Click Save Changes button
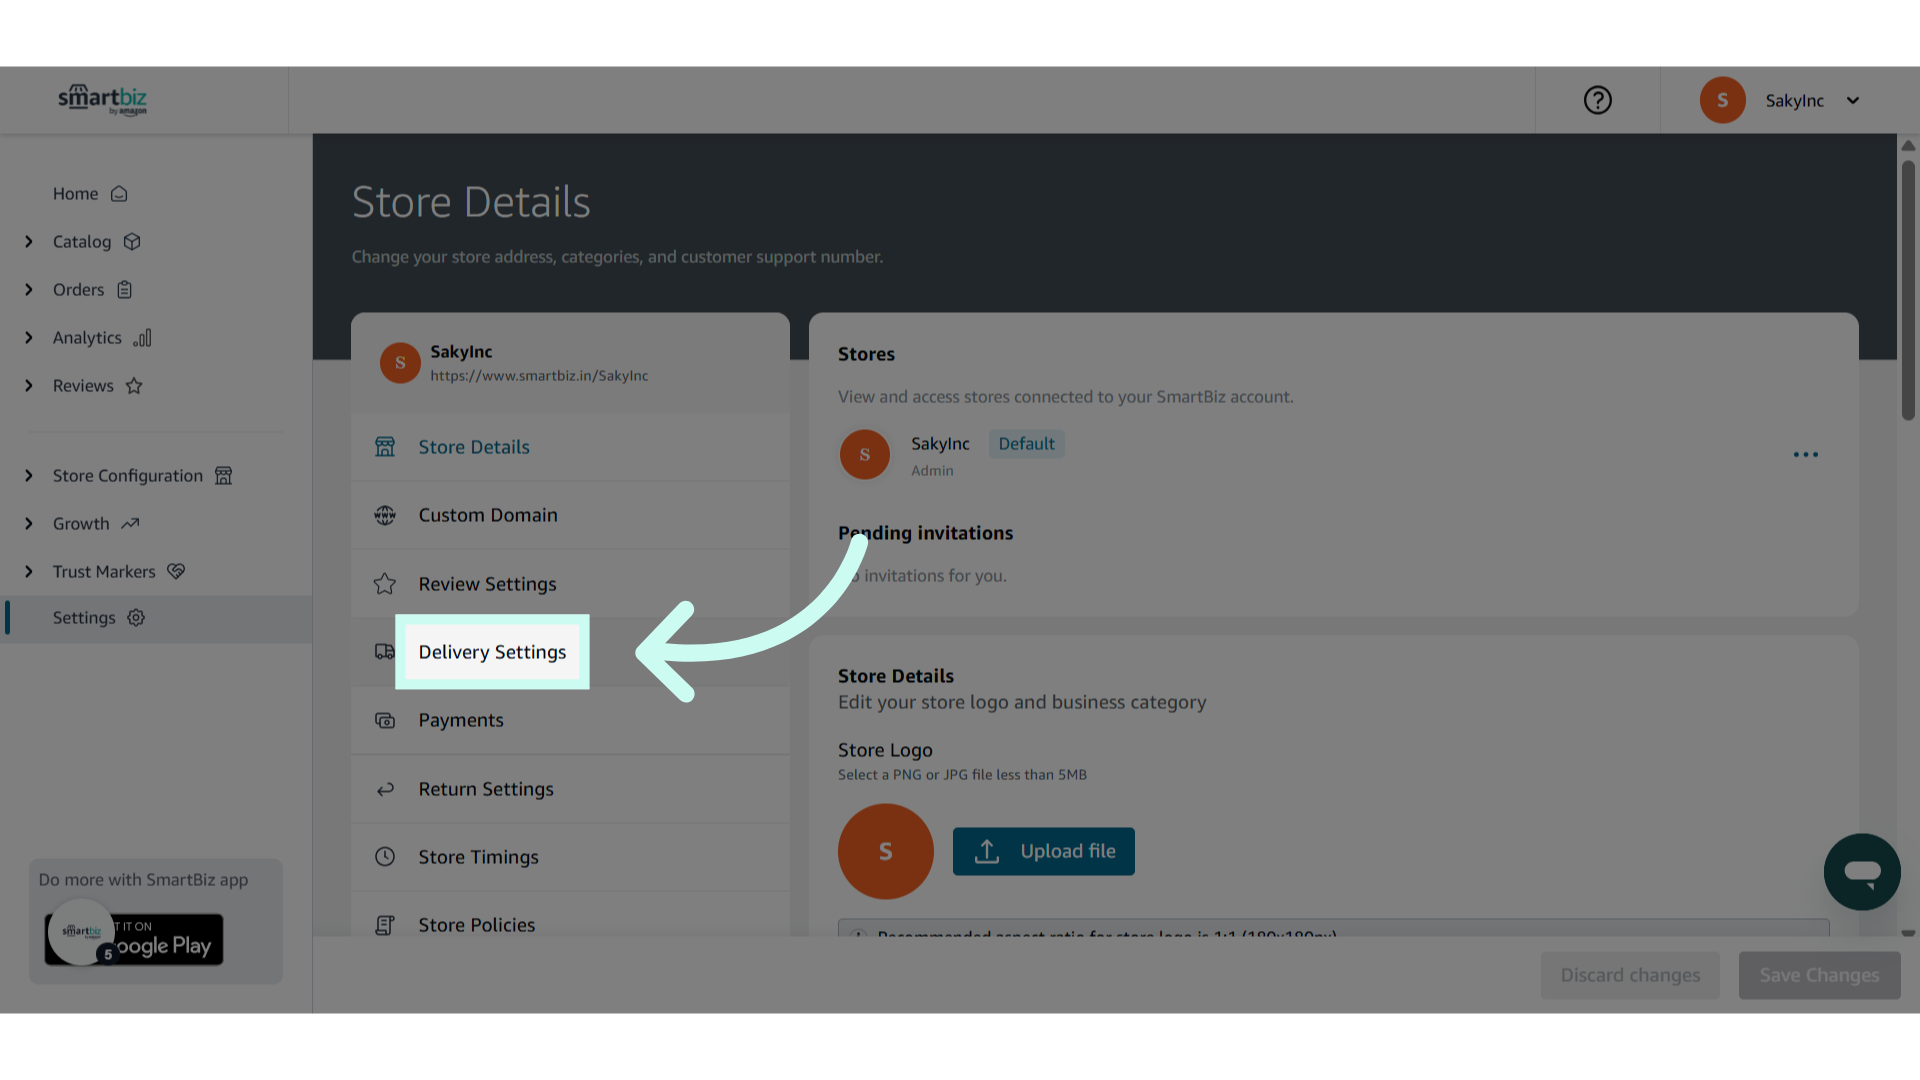The image size is (1920, 1080). click(1819, 975)
